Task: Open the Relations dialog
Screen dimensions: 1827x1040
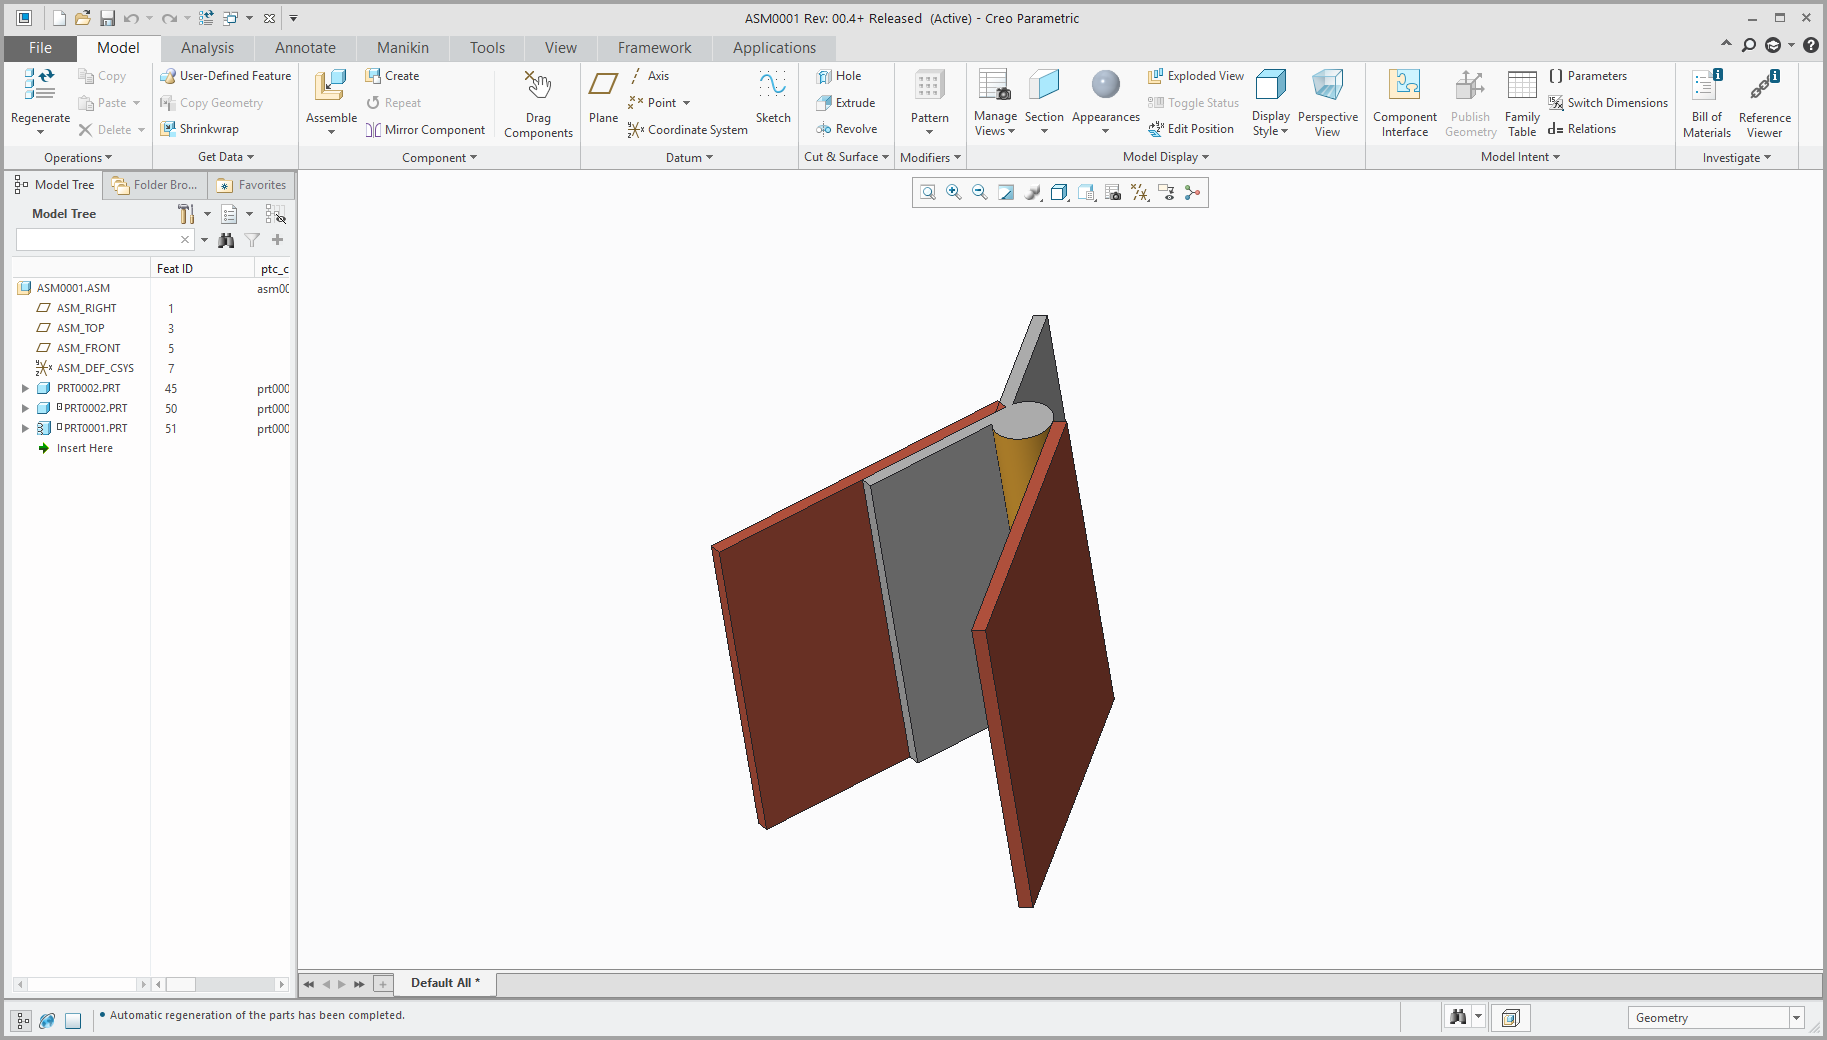Action: coord(1581,129)
